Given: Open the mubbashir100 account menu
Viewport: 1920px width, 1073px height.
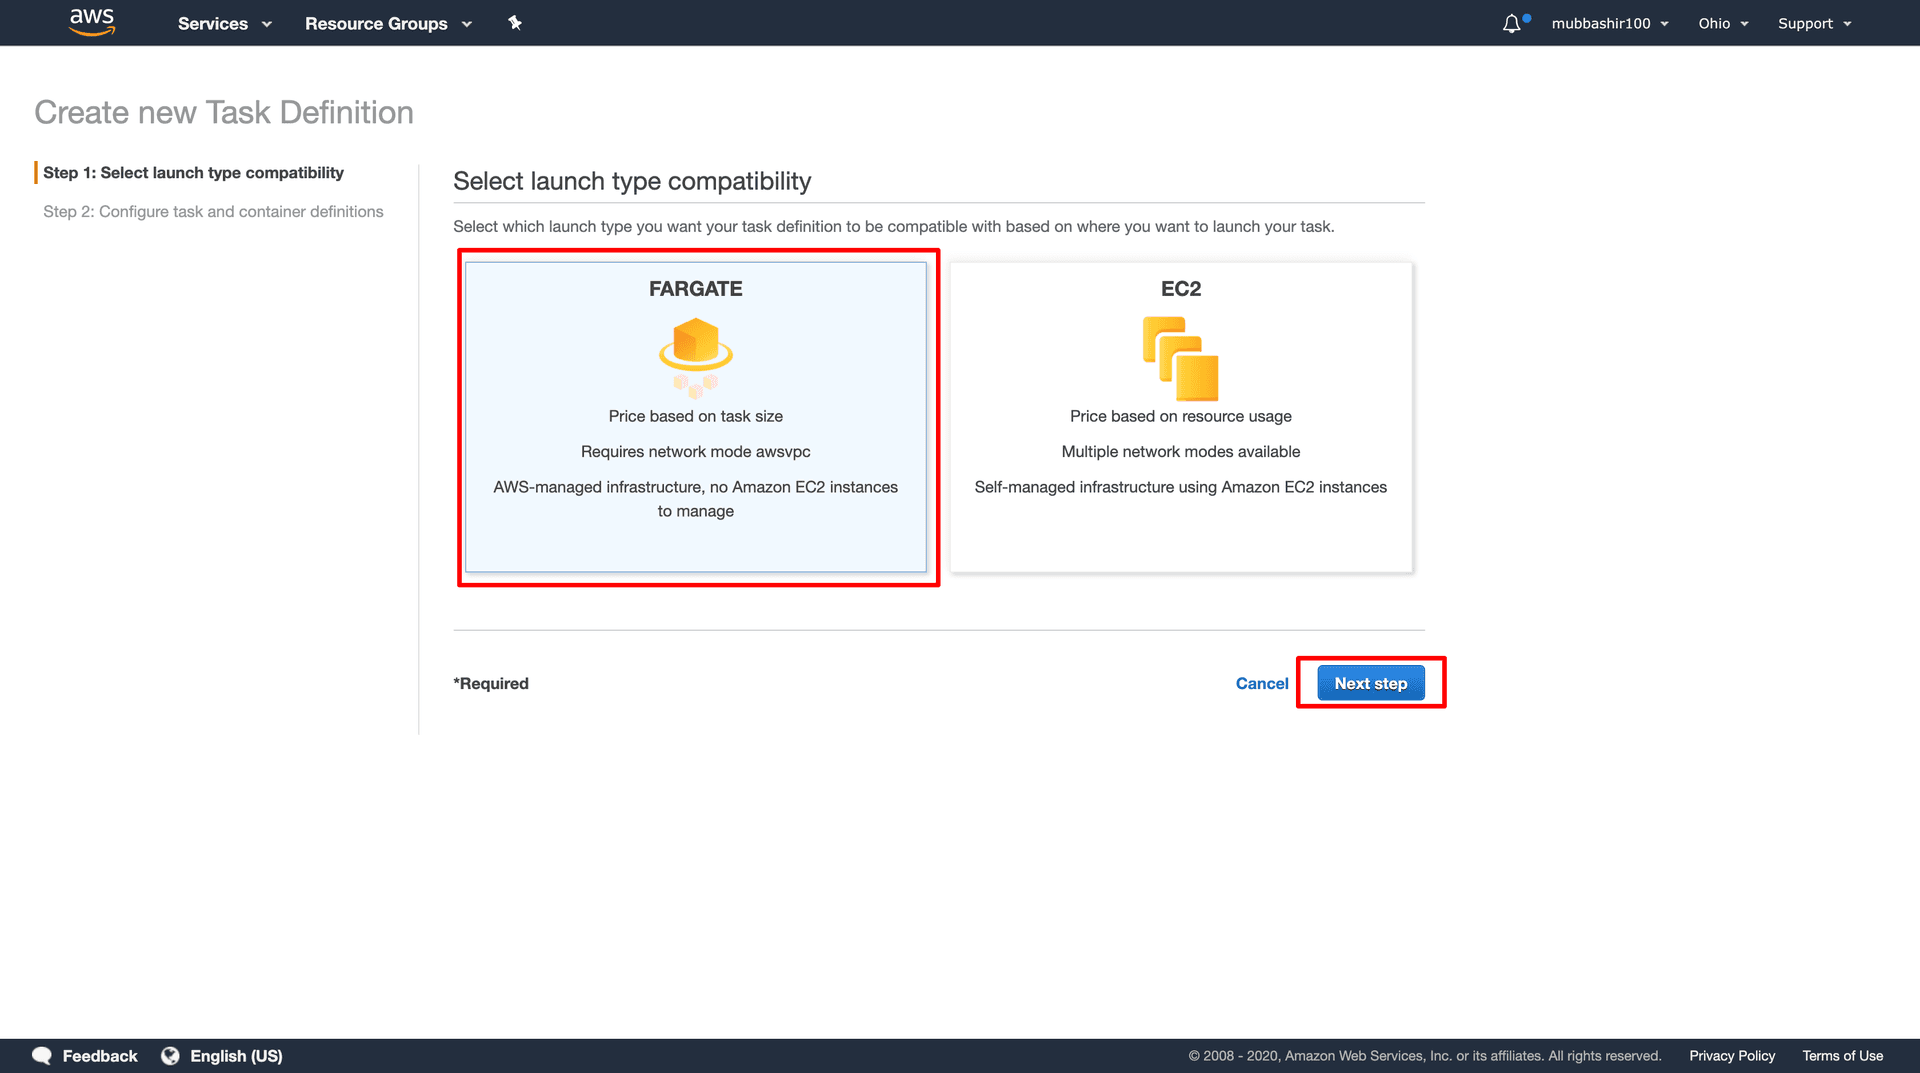Looking at the screenshot, I should tap(1610, 23).
